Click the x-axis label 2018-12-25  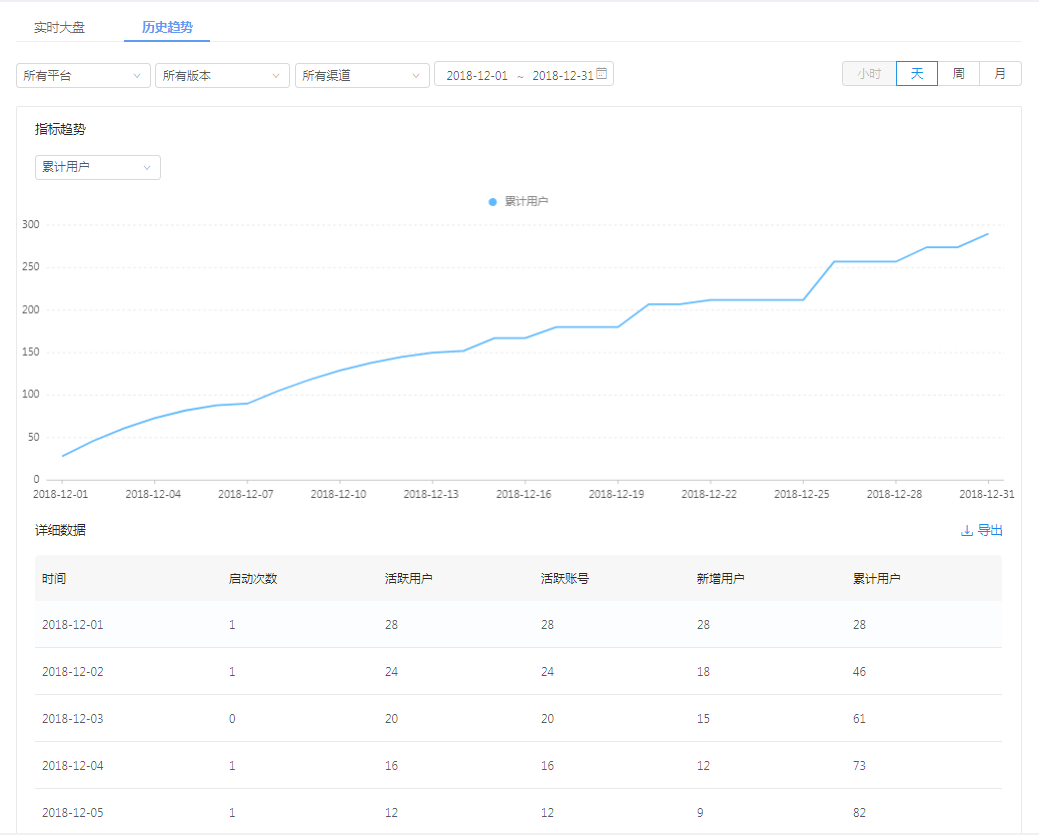[802, 494]
